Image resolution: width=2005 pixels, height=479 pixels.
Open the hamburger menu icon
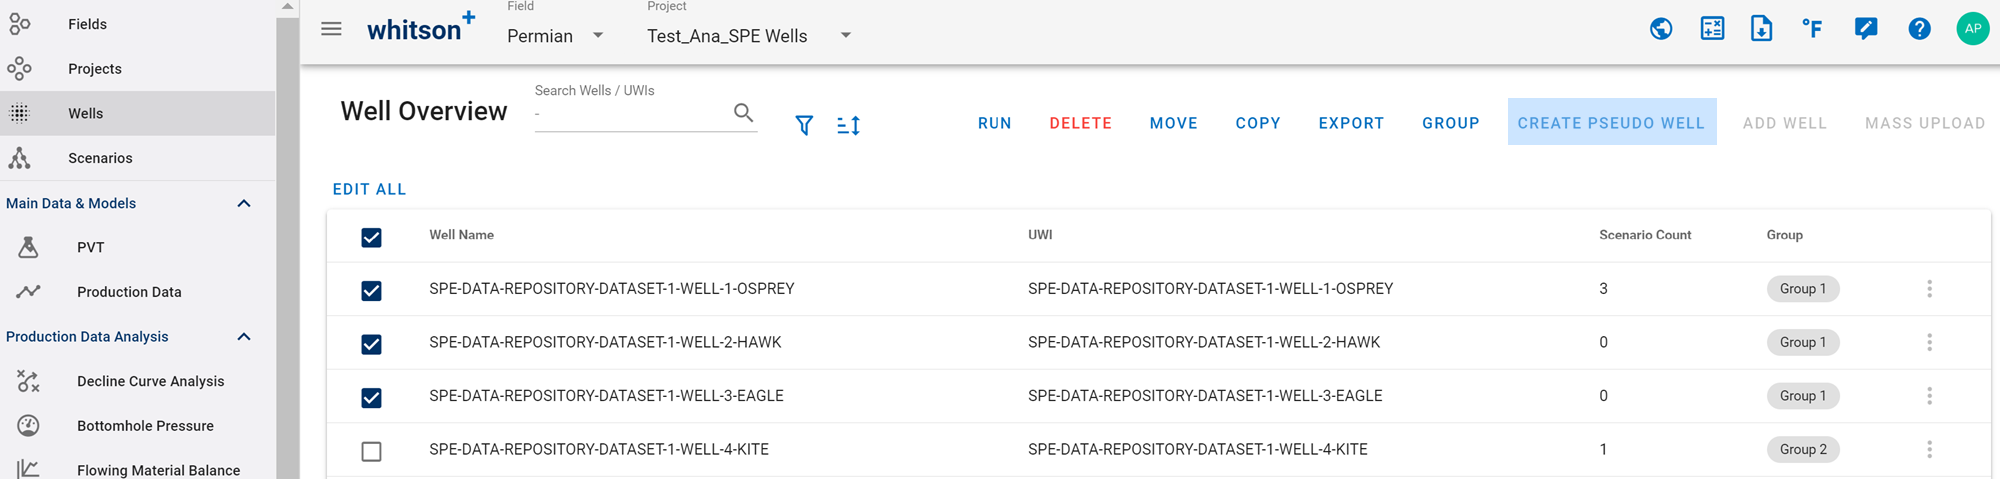[x=331, y=30]
